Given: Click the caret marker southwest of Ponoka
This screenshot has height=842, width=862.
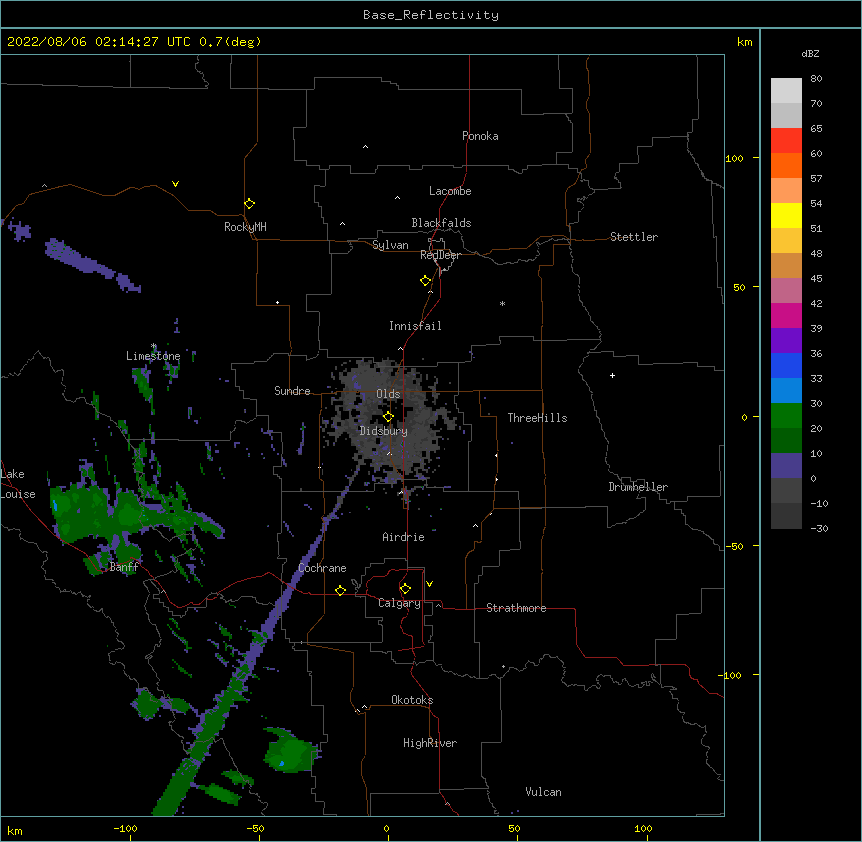Looking at the screenshot, I should click(x=365, y=147).
